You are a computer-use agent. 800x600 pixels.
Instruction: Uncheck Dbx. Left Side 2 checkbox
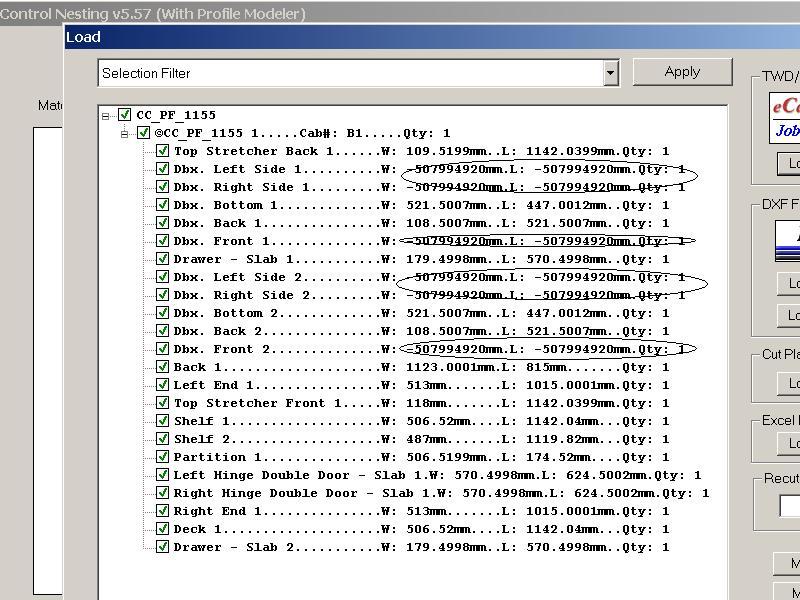coord(162,277)
